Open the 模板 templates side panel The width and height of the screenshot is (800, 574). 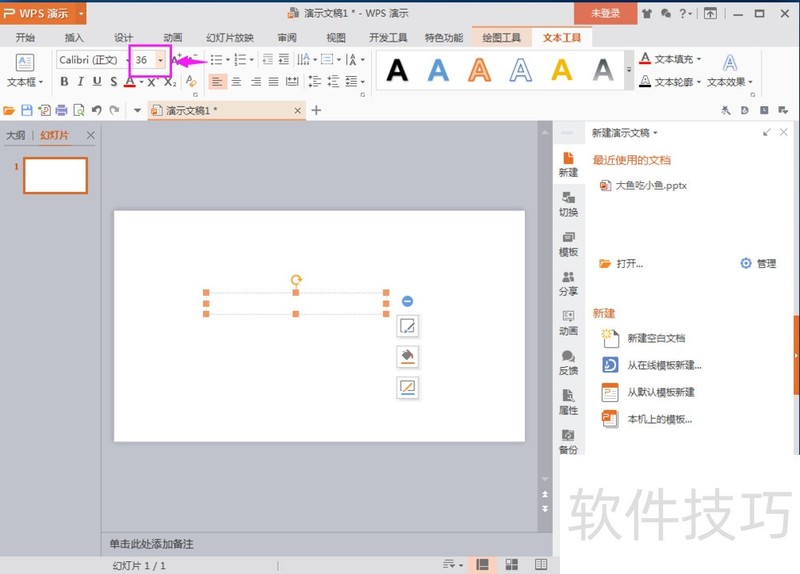tap(568, 243)
